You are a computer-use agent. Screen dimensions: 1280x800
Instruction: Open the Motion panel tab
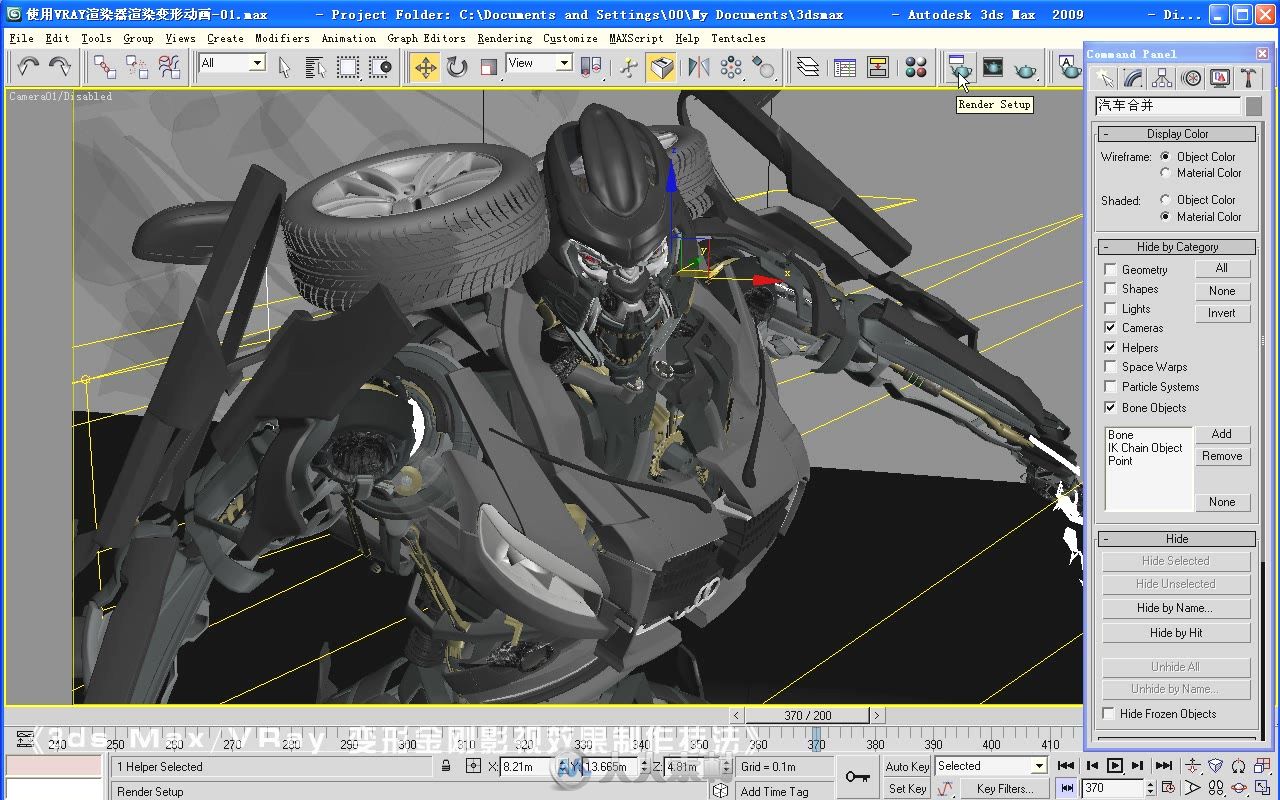1191,77
